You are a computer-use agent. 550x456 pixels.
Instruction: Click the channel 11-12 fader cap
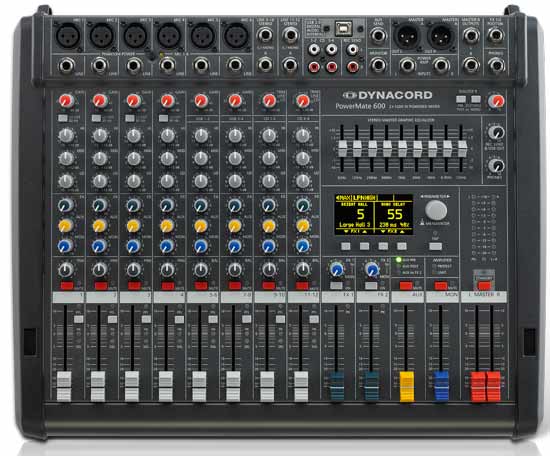[x=301, y=386]
